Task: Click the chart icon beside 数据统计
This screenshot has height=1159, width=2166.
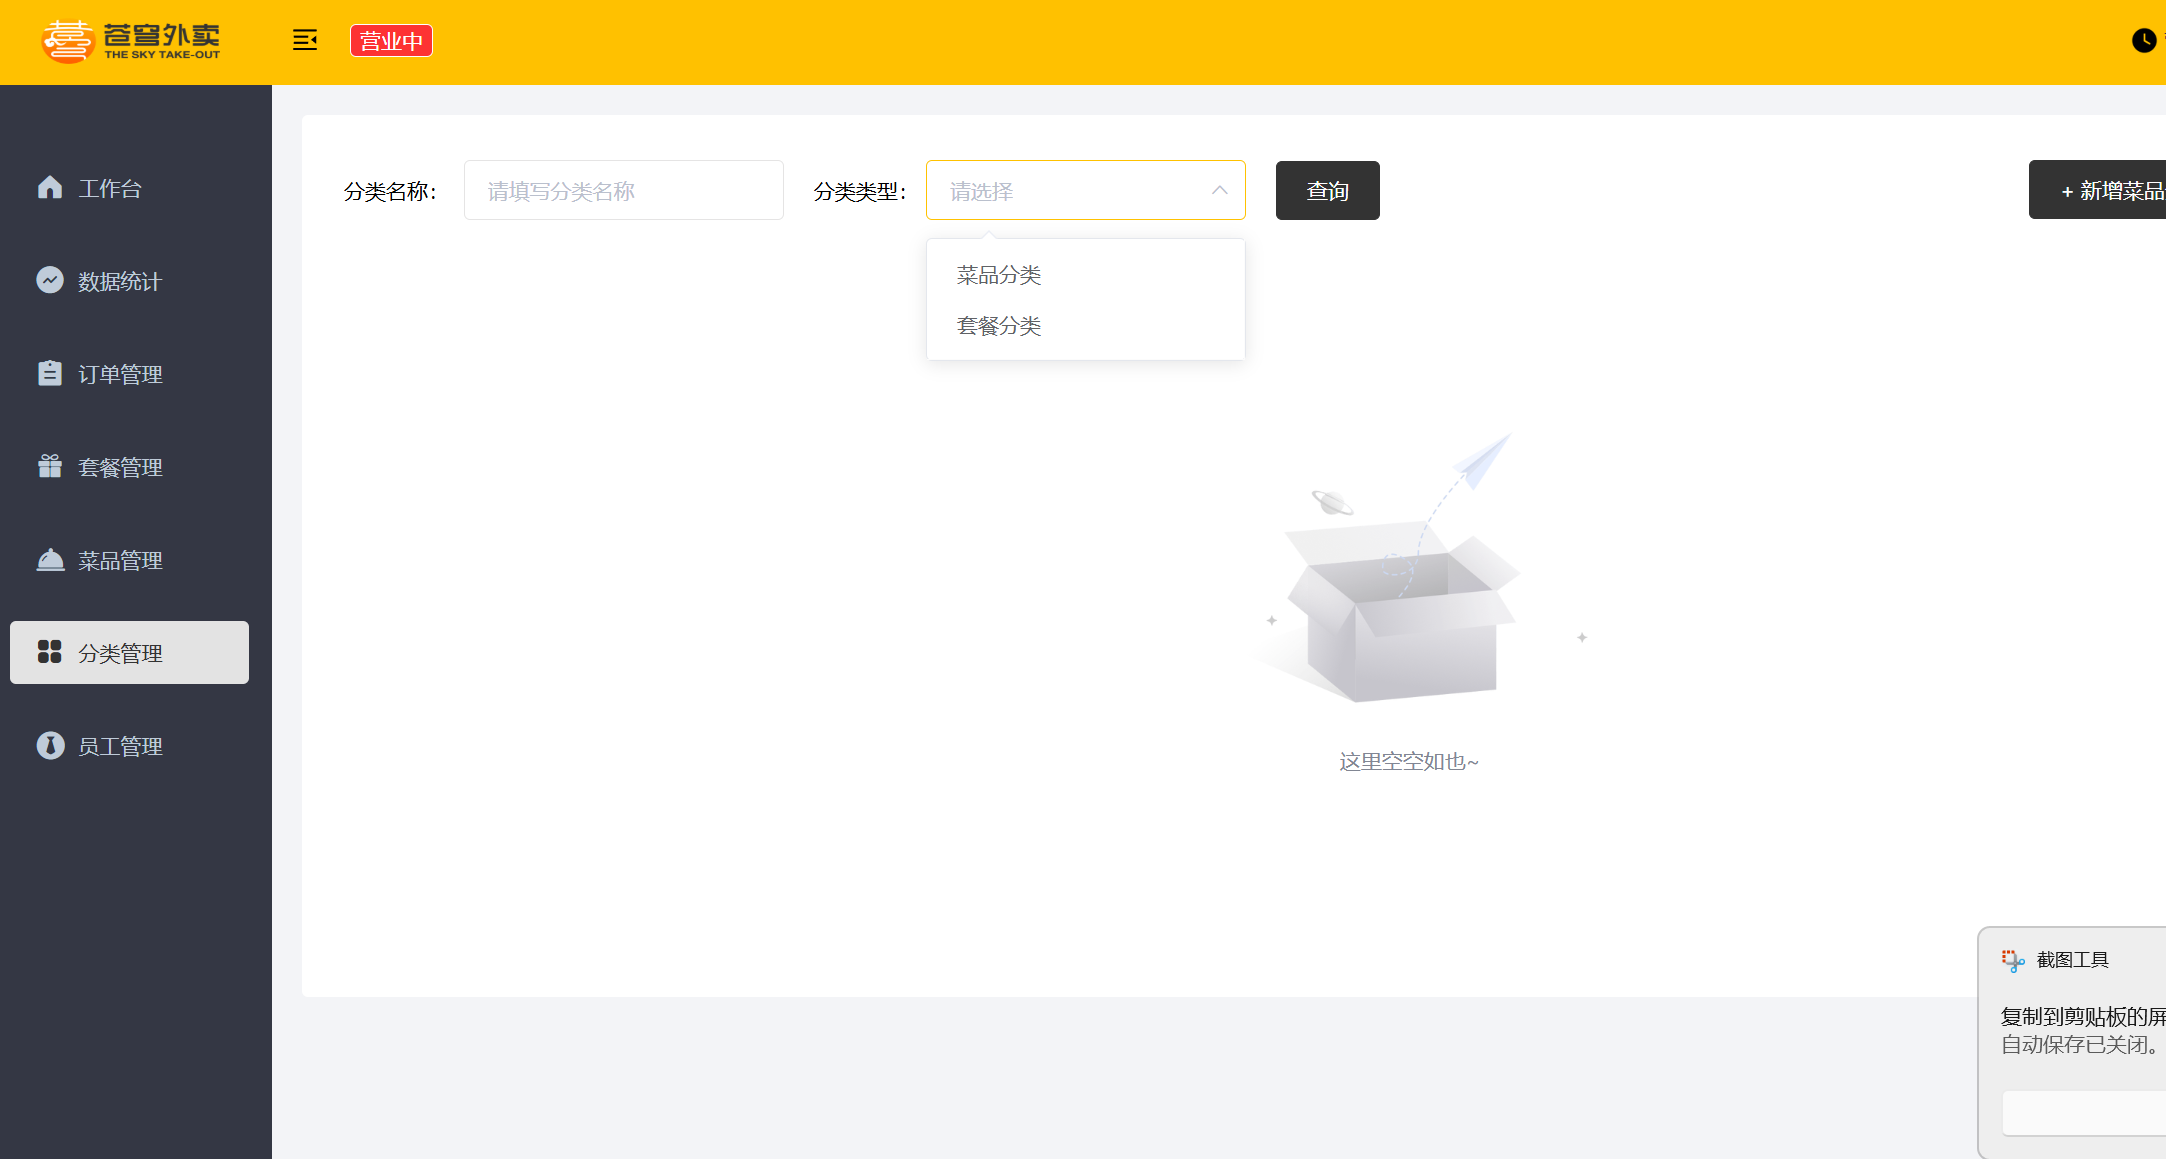Action: click(x=50, y=280)
